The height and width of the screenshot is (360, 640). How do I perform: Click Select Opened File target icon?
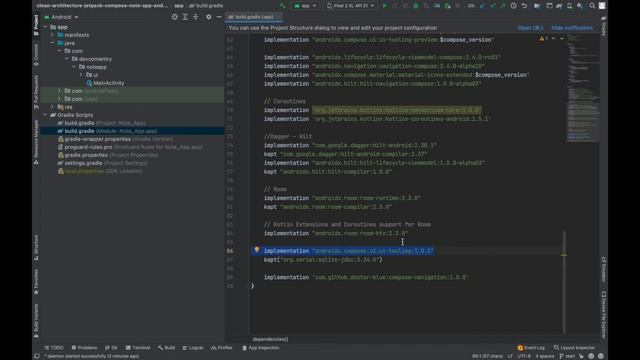coord(175,17)
